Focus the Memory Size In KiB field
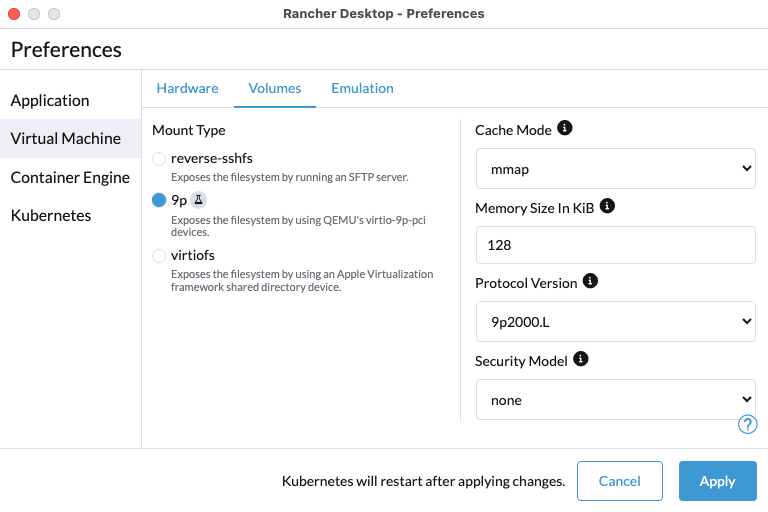This screenshot has width=768, height=512. coord(615,245)
